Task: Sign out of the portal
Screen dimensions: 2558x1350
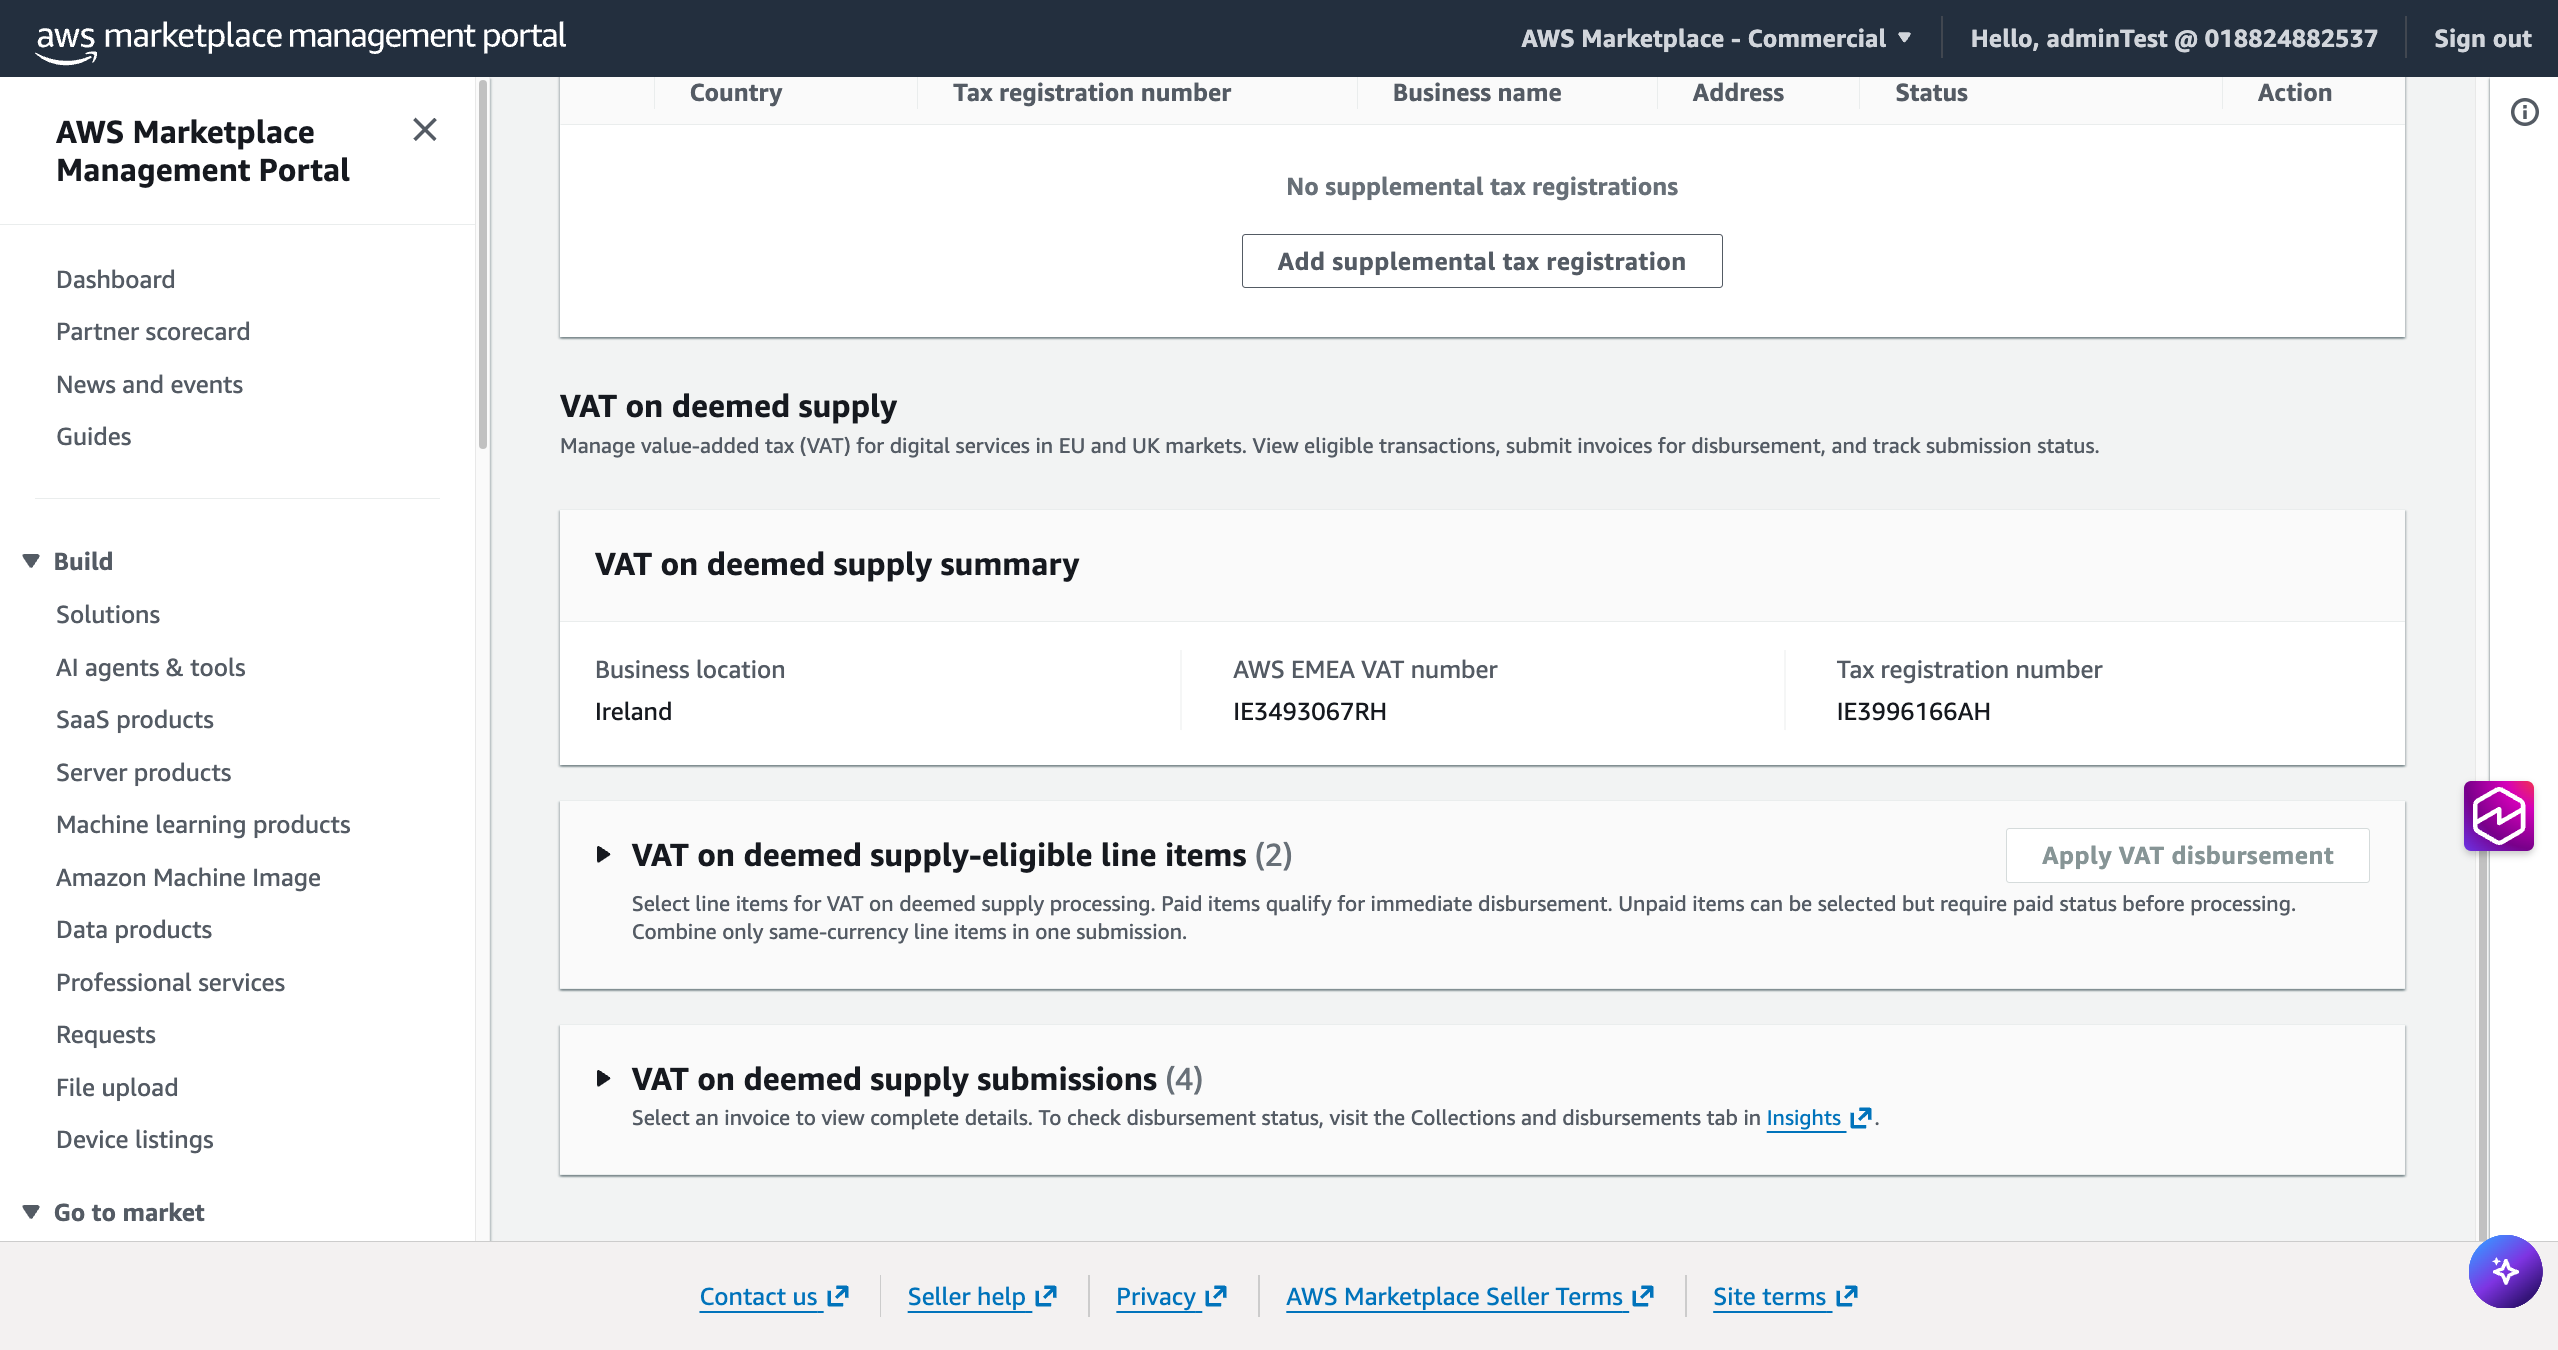Action: click(2482, 38)
